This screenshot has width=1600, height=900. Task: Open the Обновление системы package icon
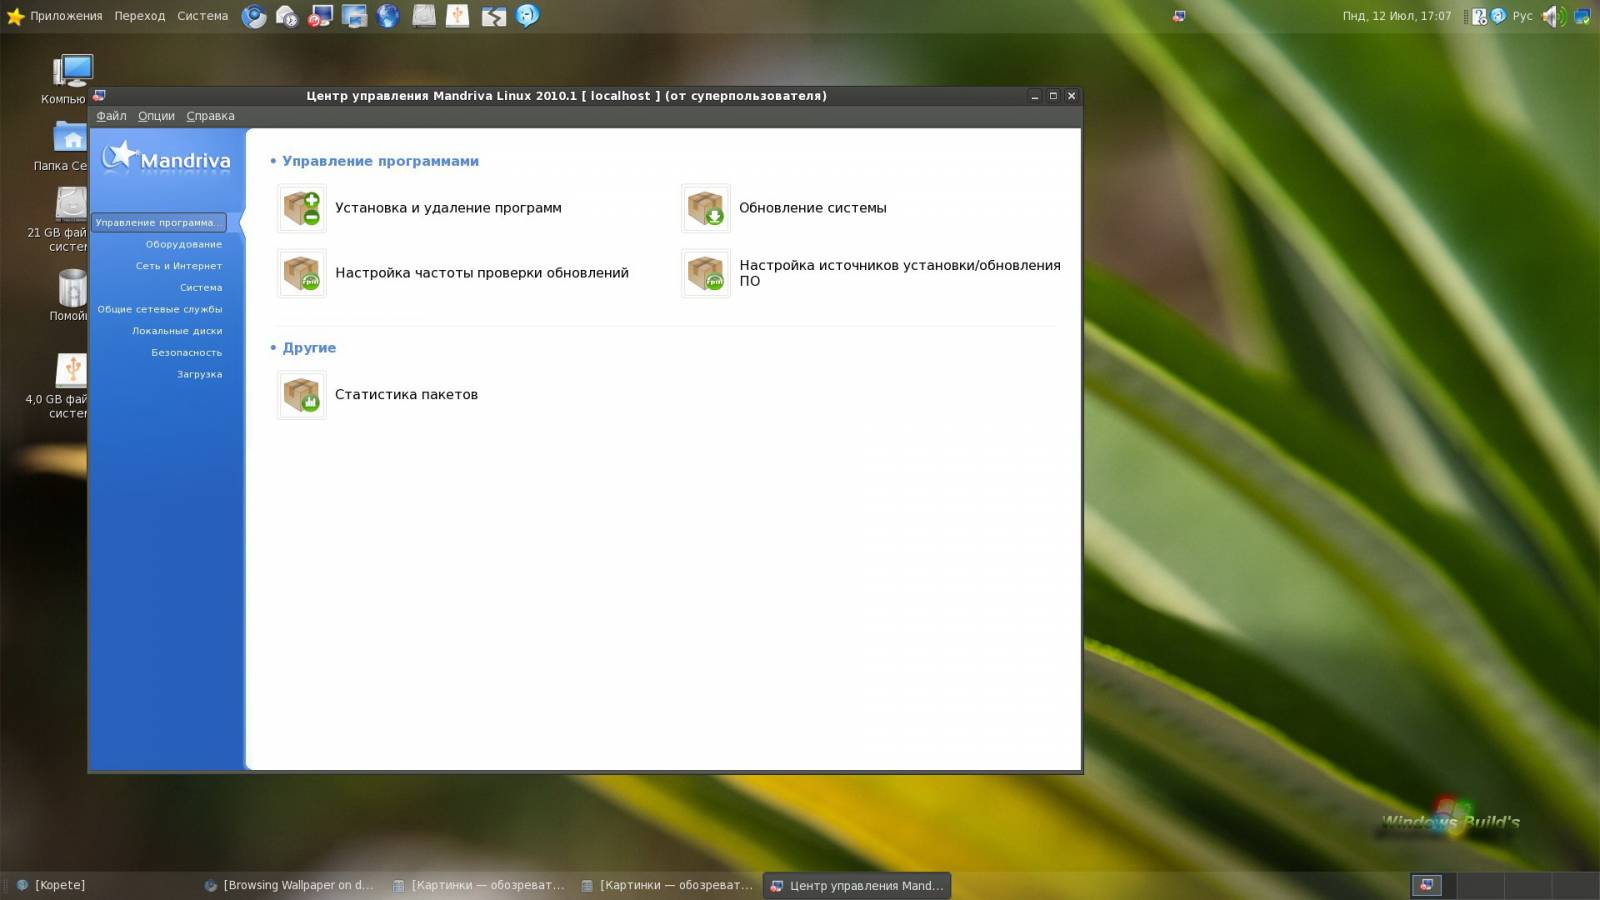[x=705, y=208]
